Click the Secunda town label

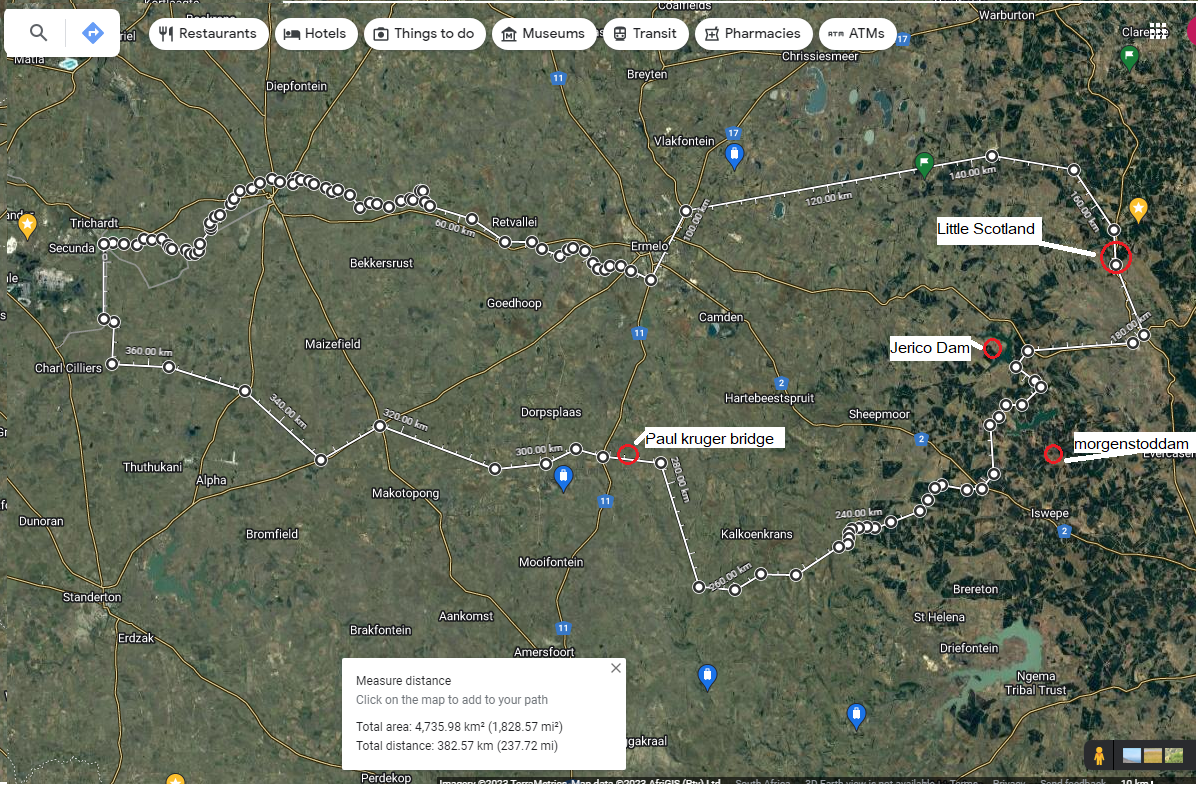[x=72, y=248]
